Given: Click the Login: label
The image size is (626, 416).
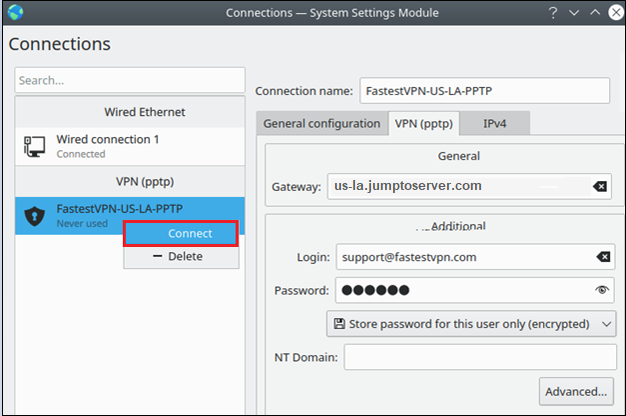Looking at the screenshot, I should point(313,257).
